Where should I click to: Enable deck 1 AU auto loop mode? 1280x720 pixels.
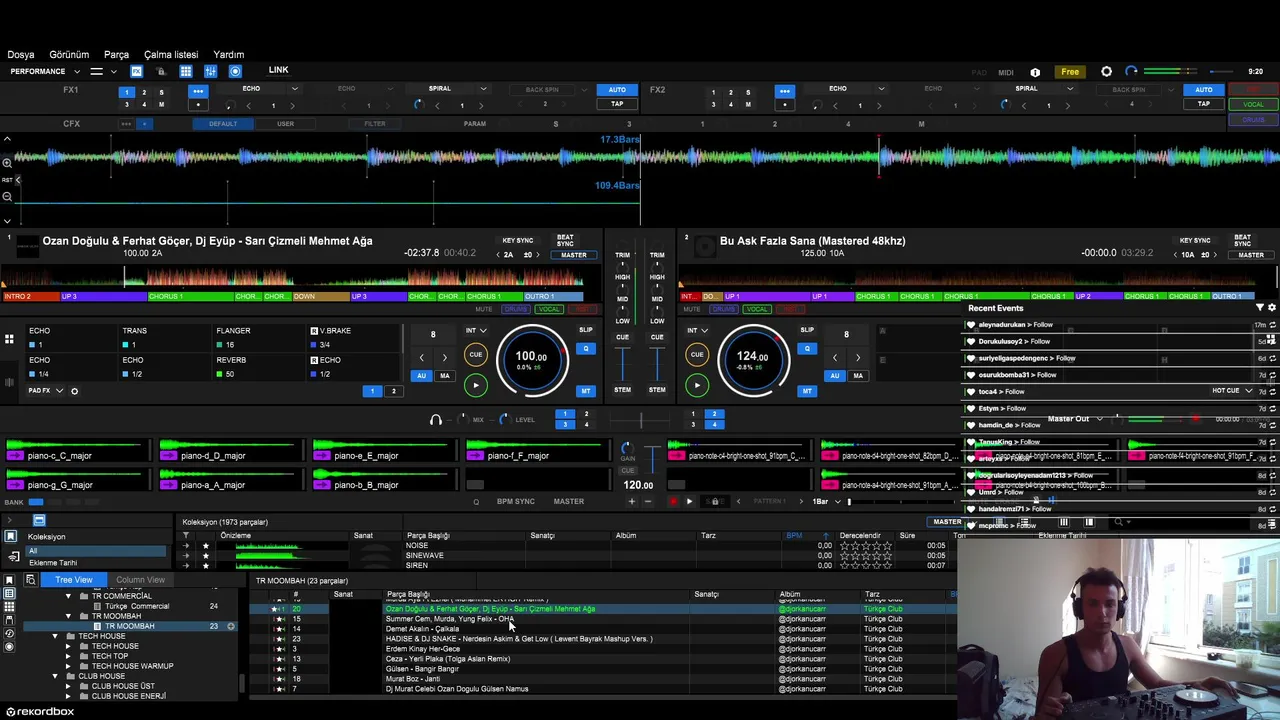421,376
